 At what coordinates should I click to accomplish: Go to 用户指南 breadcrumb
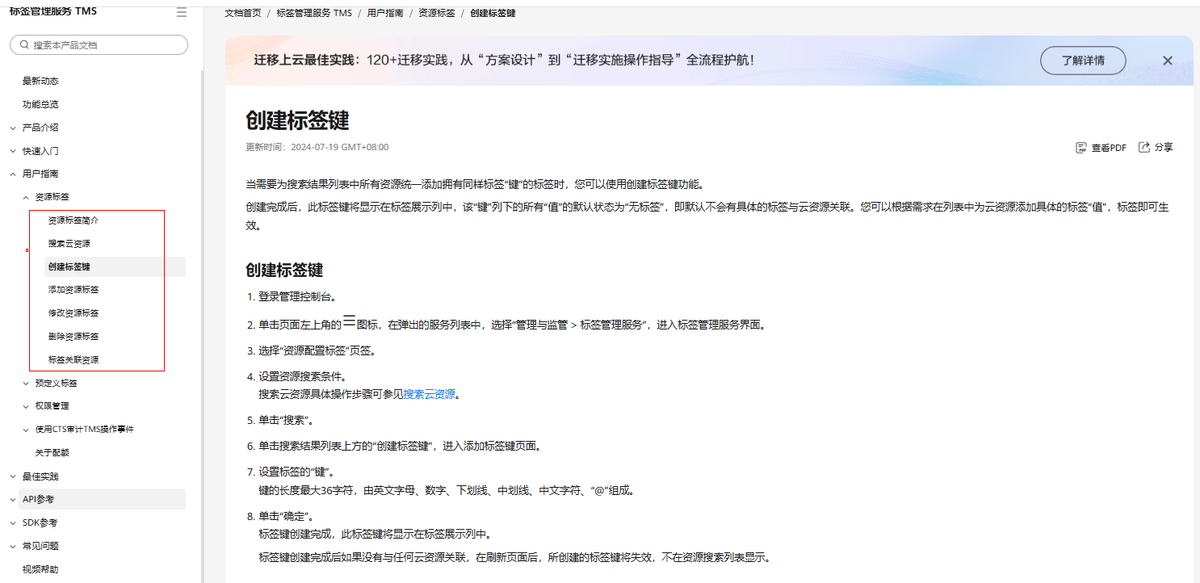coord(385,13)
